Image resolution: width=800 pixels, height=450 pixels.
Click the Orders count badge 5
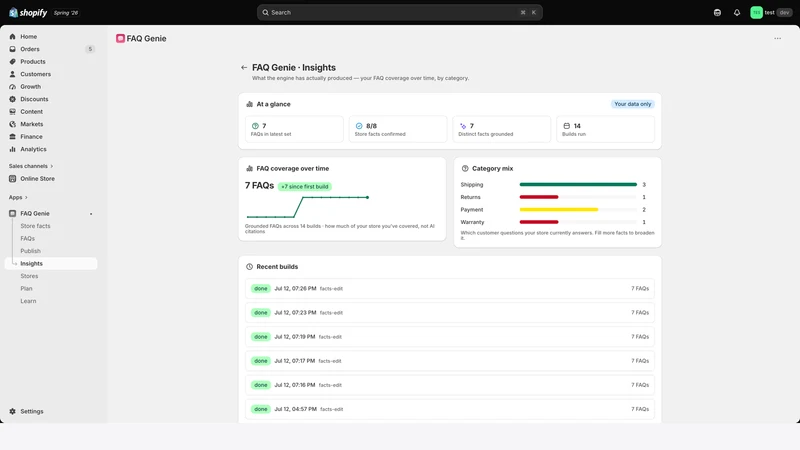(90, 49)
